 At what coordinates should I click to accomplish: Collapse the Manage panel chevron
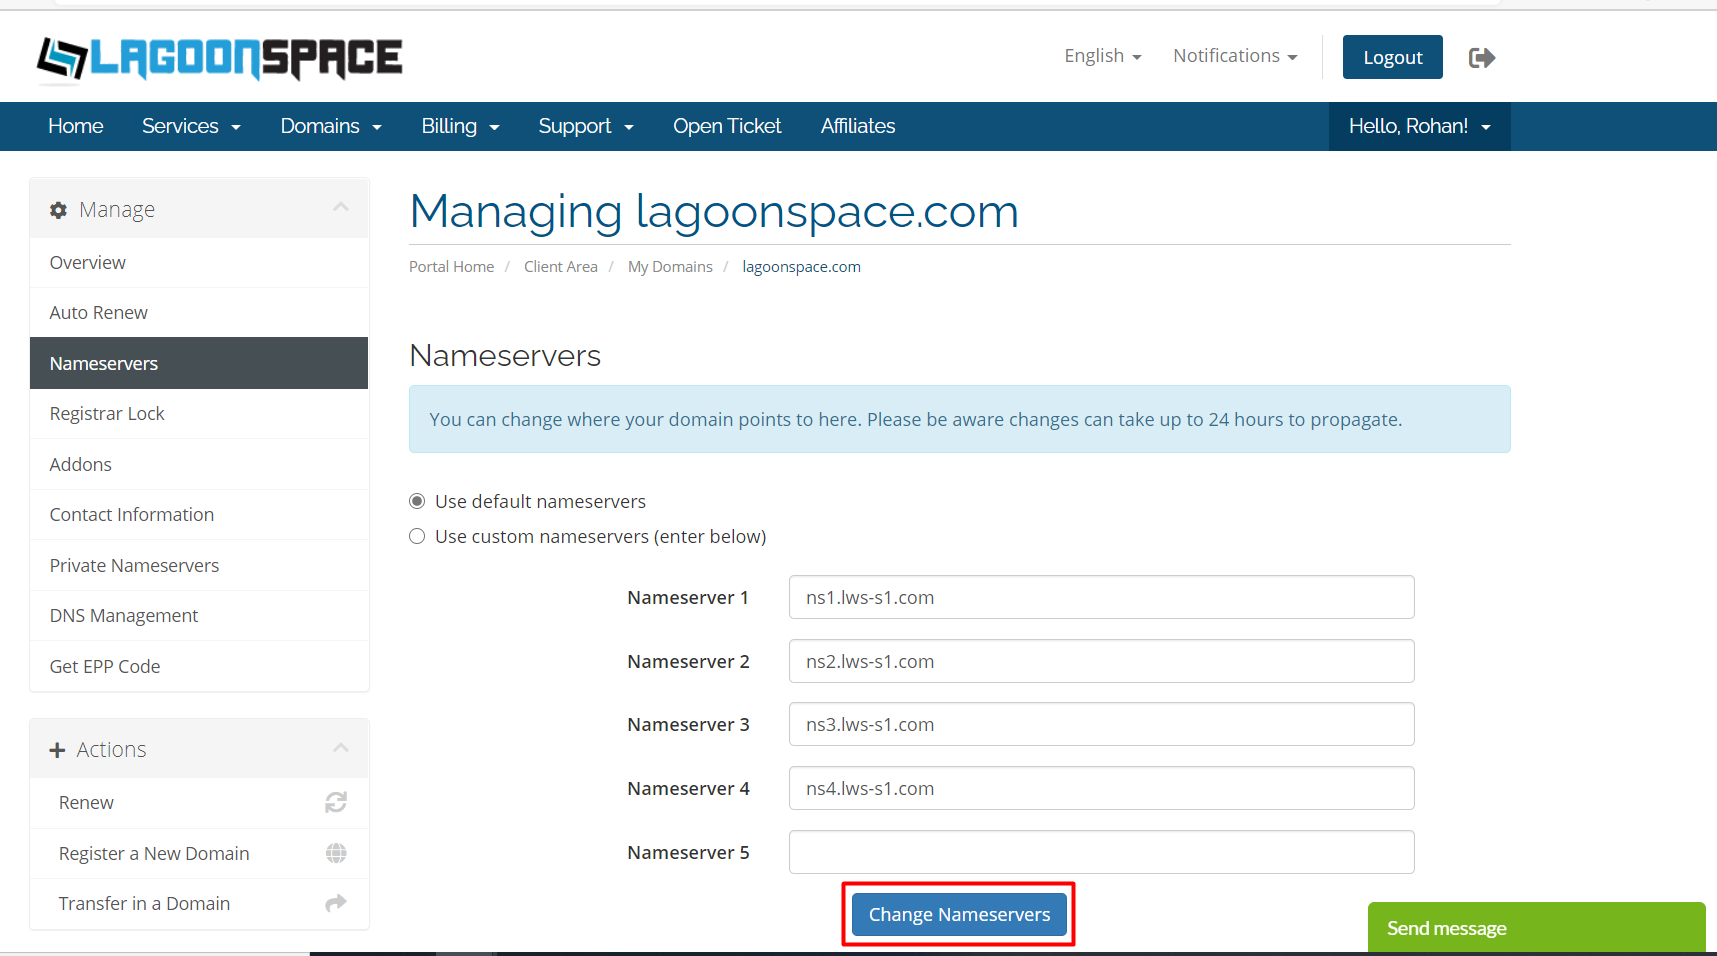pos(341,207)
